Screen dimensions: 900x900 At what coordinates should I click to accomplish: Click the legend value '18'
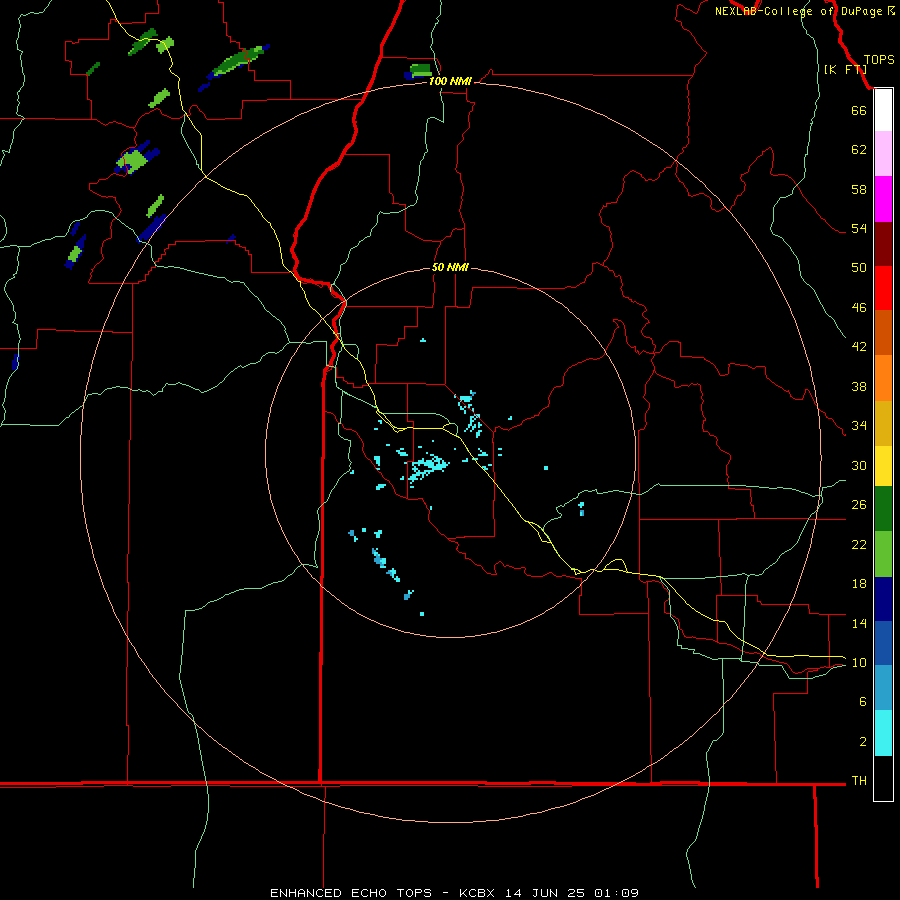click(x=859, y=584)
